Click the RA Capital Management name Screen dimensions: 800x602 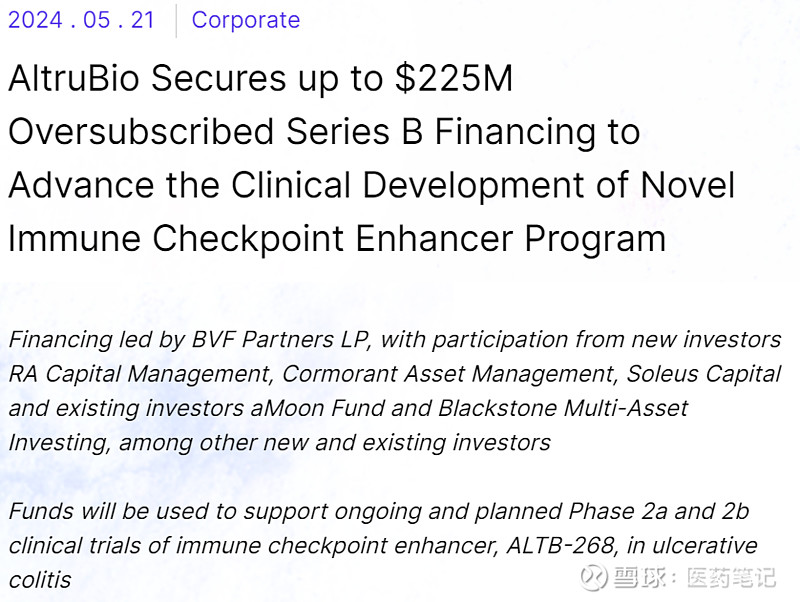pos(140,375)
